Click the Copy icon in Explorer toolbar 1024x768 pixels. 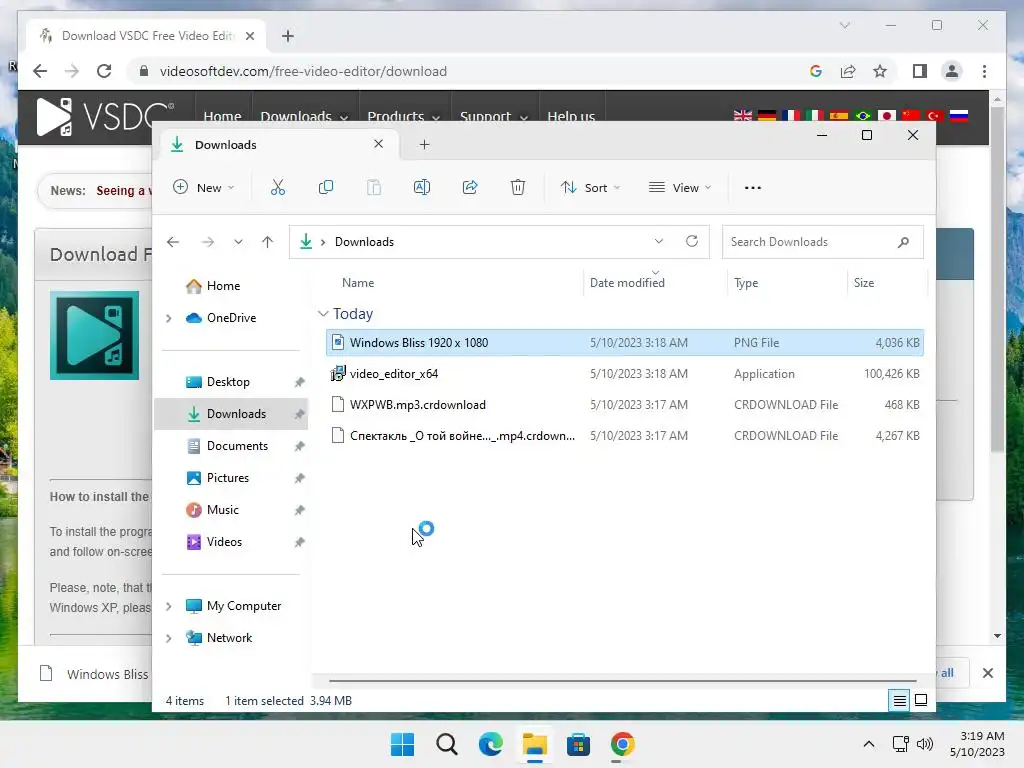click(x=325, y=187)
